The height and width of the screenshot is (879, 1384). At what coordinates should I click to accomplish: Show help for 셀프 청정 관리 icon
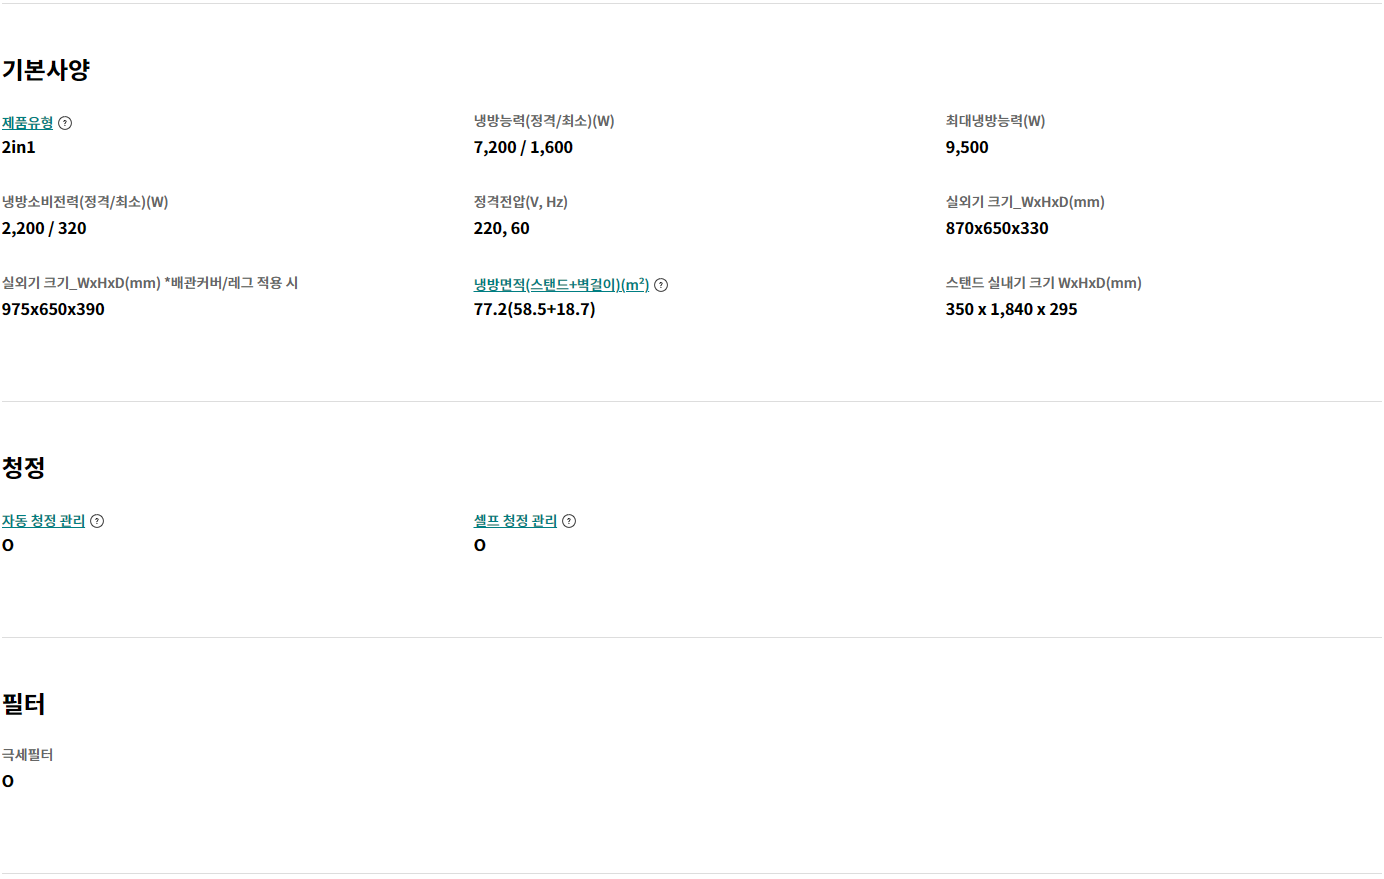pyautogui.click(x=569, y=521)
